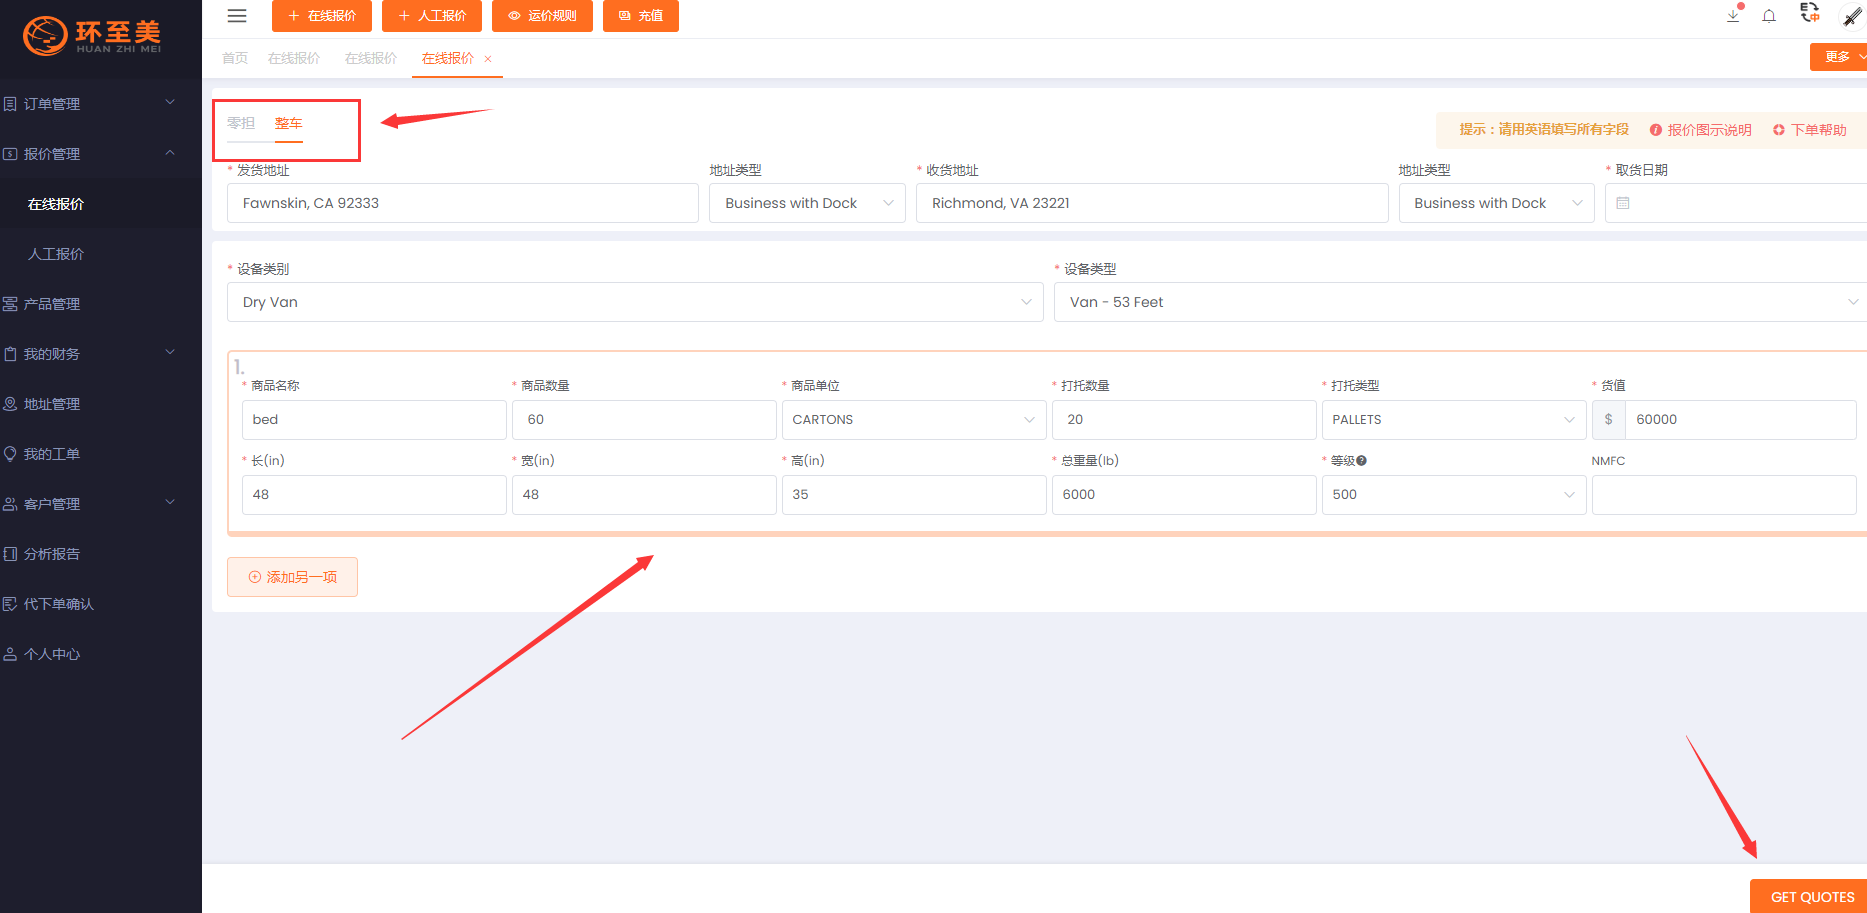
Task: Click the 添加另一项 button
Action: click(x=292, y=577)
